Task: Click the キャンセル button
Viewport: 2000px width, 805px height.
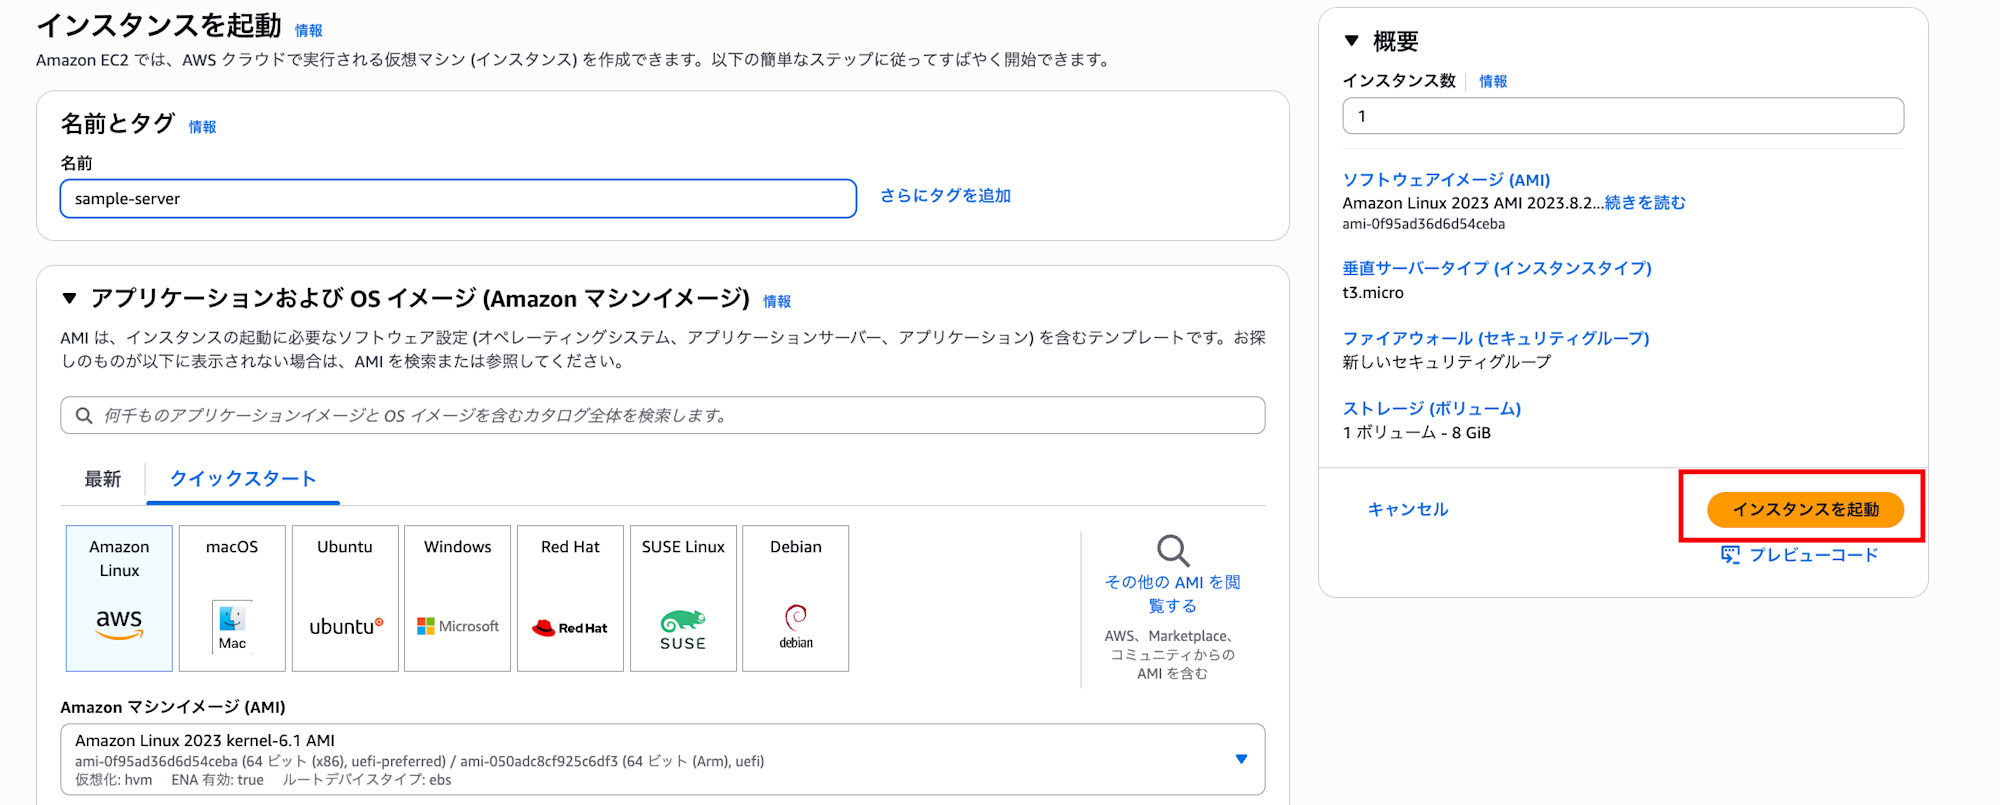Action: (x=1408, y=509)
